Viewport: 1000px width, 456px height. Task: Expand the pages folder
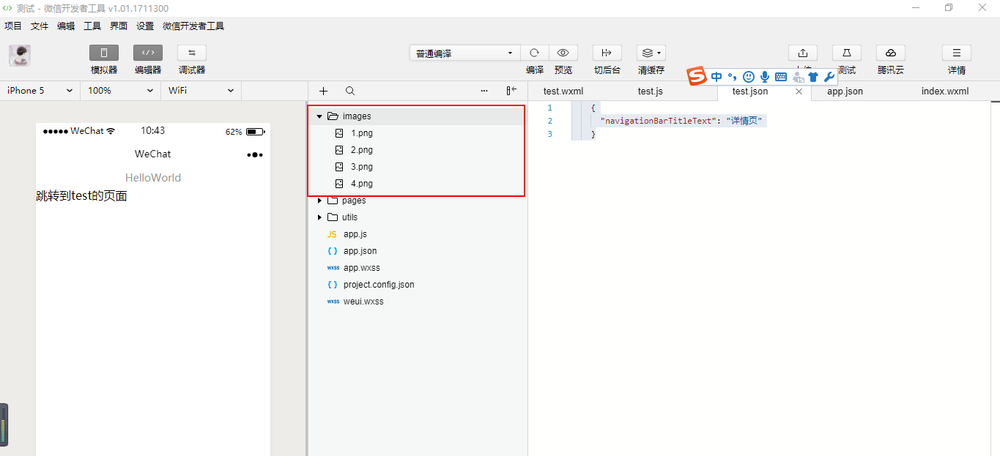tap(320, 200)
